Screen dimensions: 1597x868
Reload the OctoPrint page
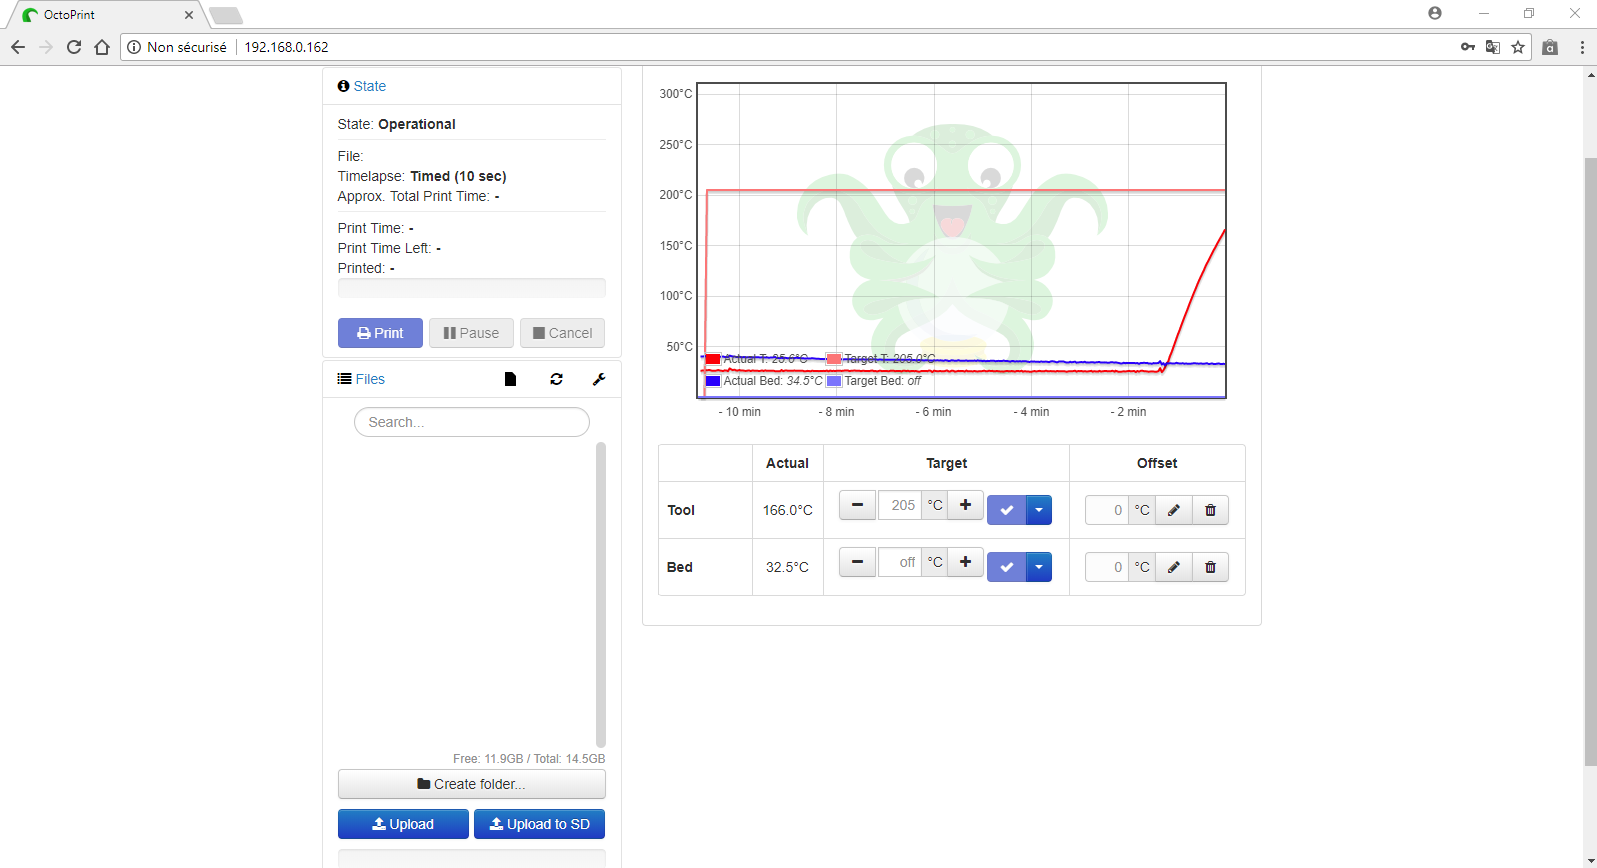pyautogui.click(x=74, y=47)
